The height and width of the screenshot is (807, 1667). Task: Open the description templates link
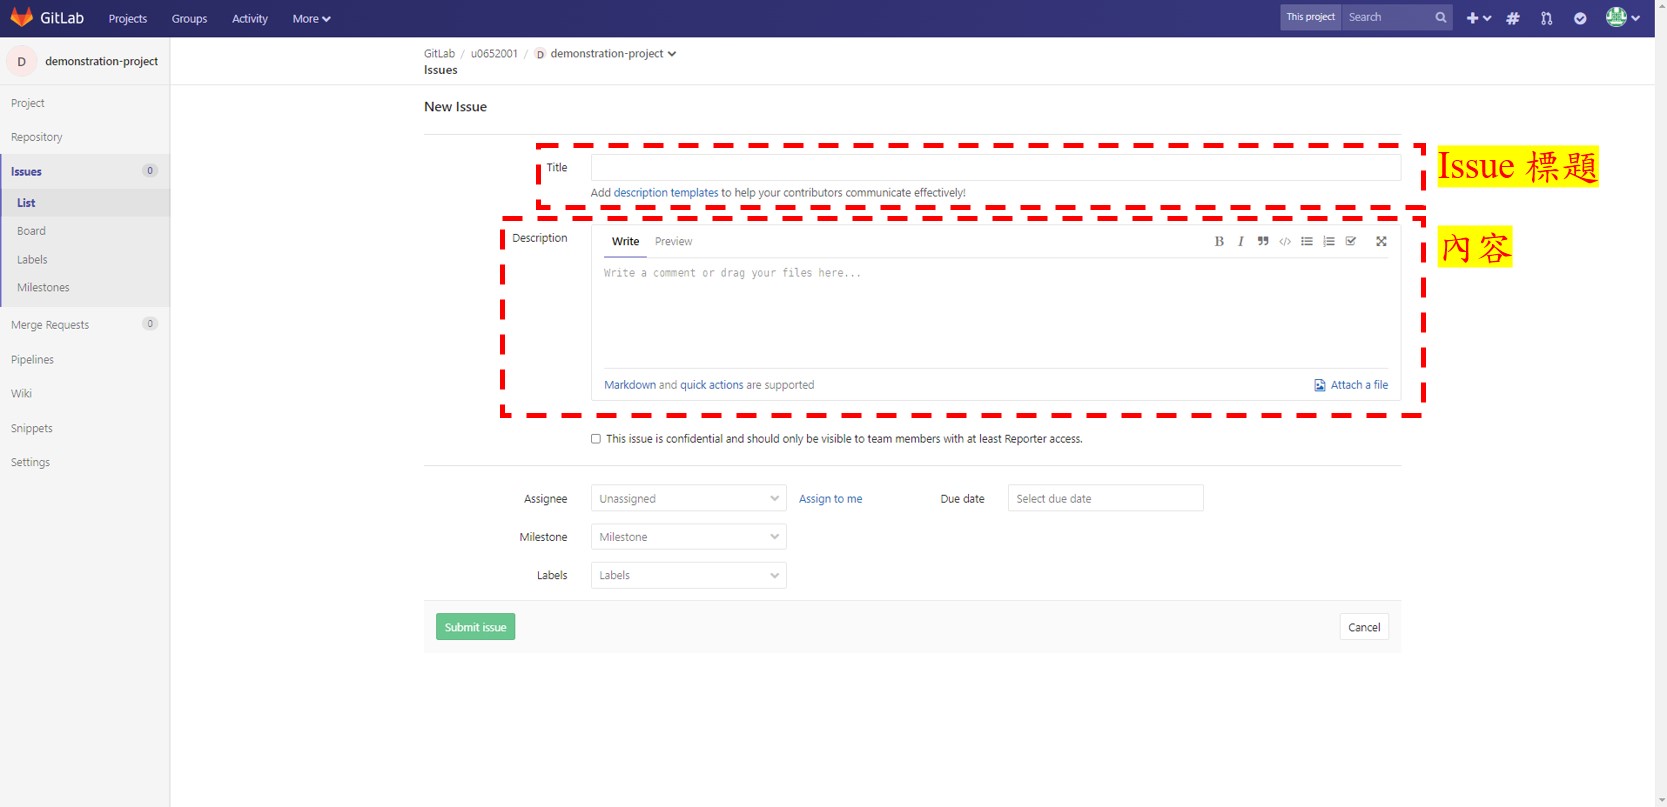point(665,193)
